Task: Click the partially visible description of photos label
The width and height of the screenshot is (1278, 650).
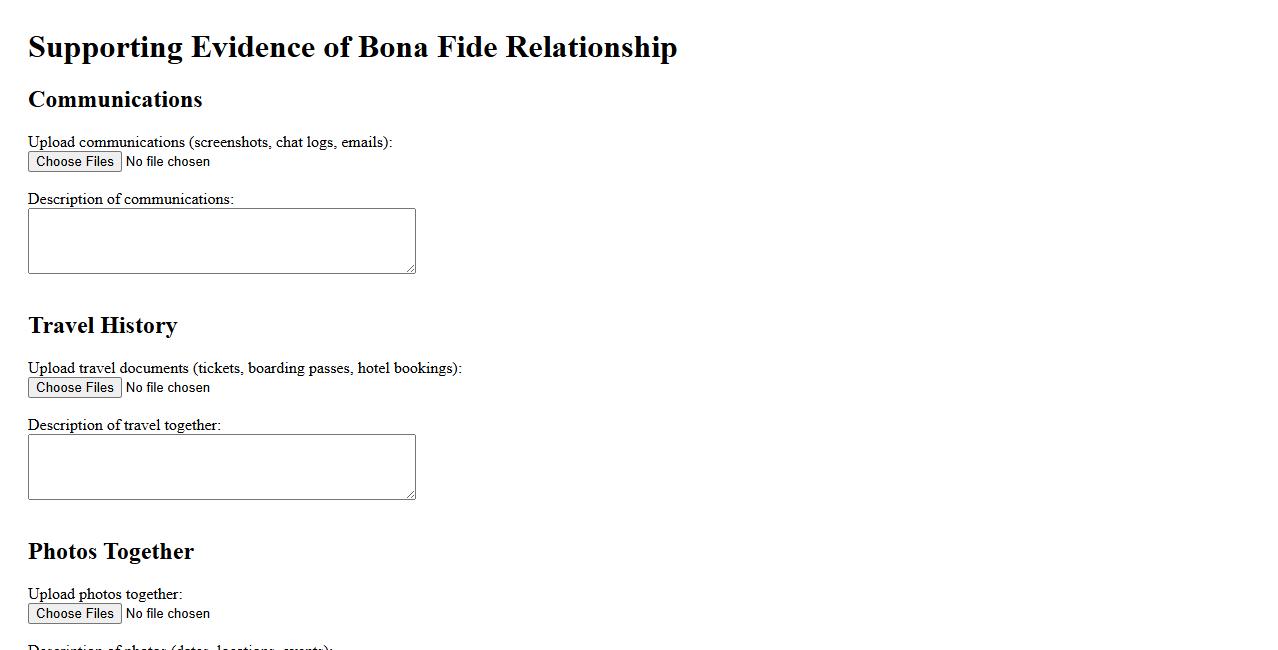Action: tap(180, 646)
